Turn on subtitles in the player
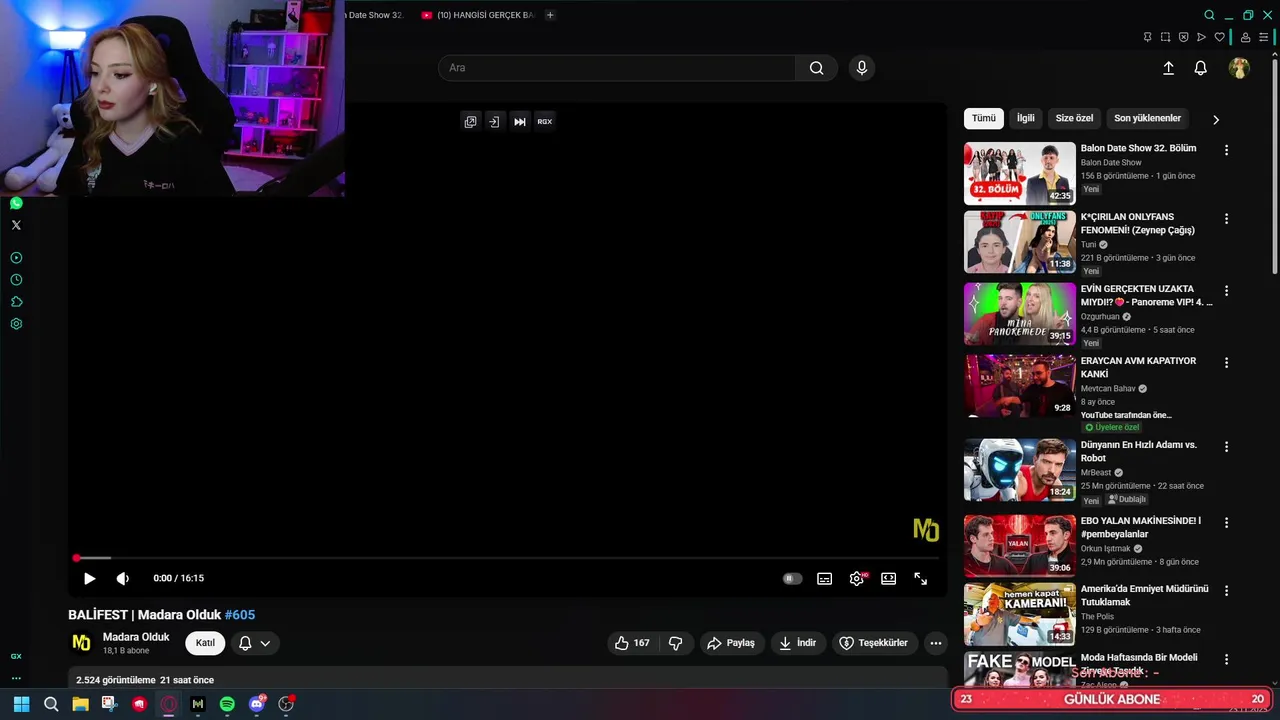The height and width of the screenshot is (720, 1280). point(824,578)
